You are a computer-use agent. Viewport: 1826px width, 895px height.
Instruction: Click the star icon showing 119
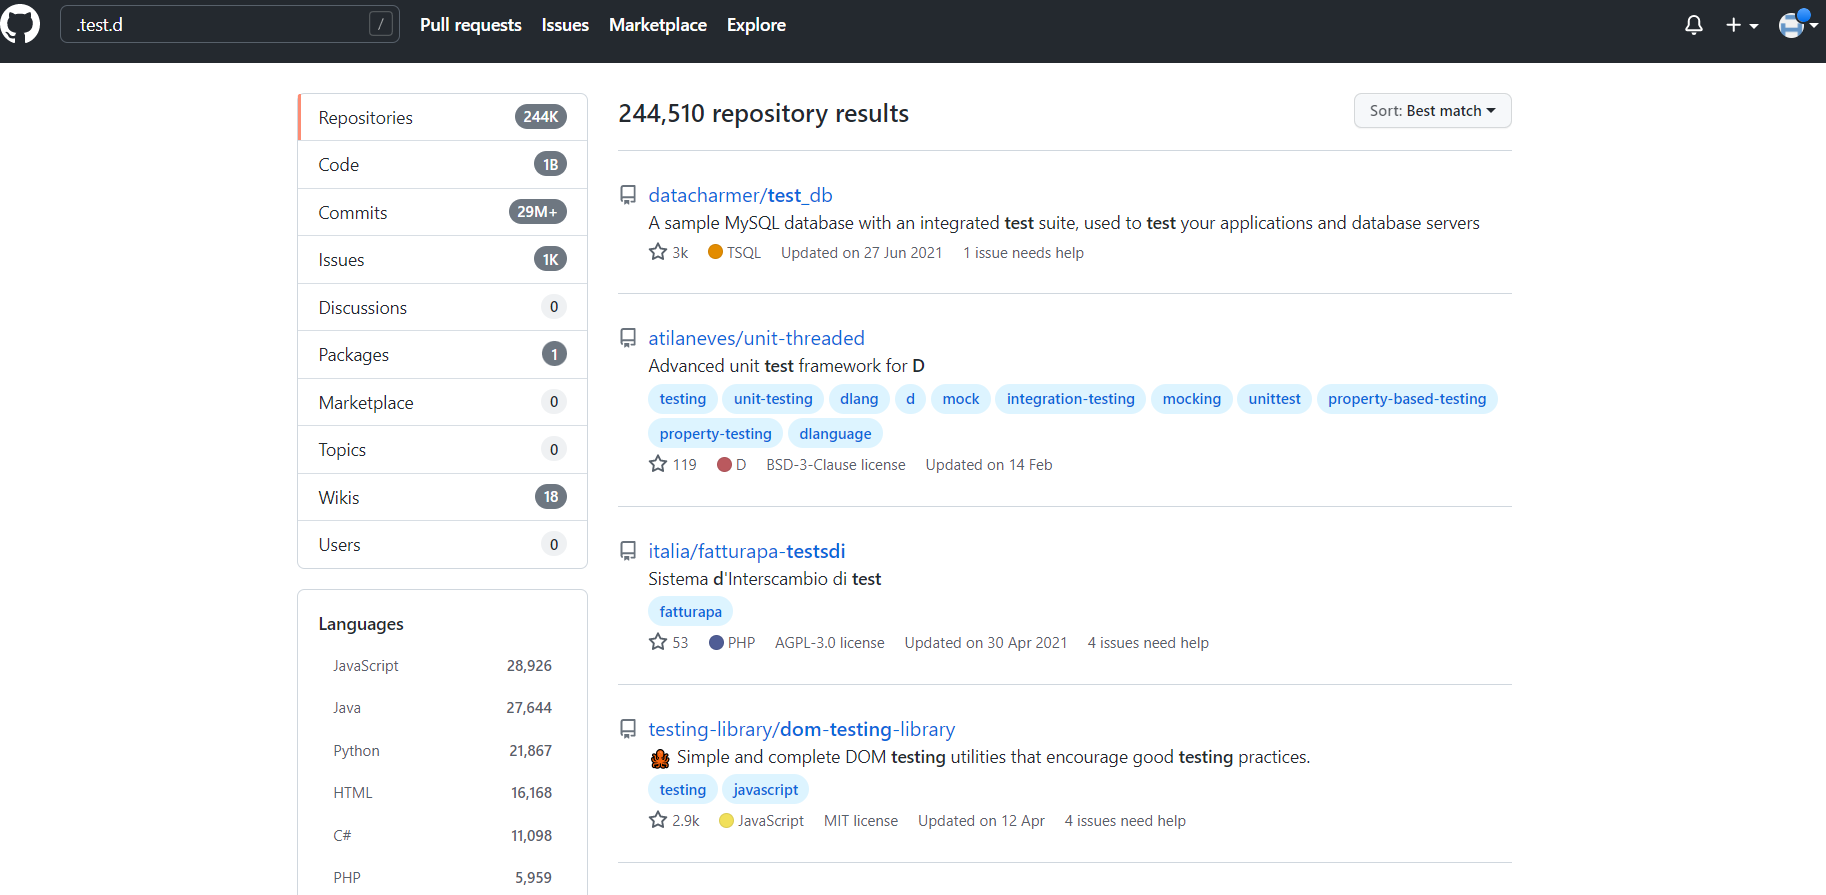(658, 464)
